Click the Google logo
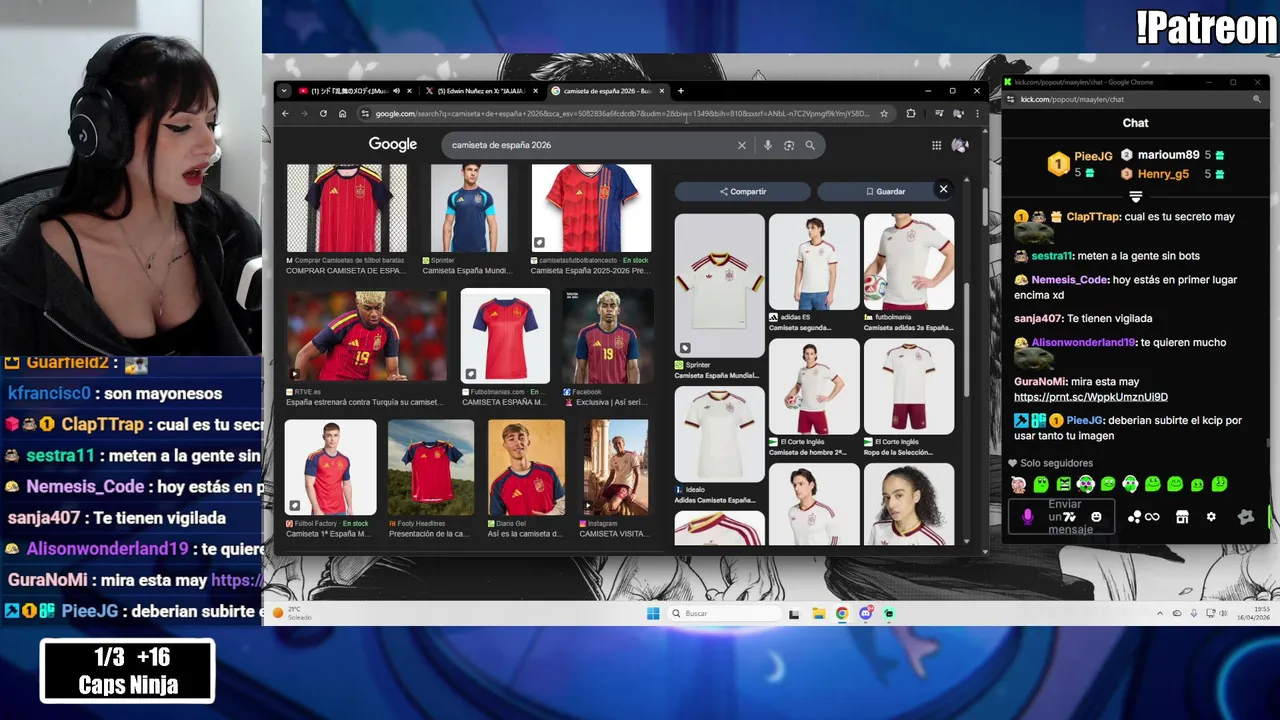 pyautogui.click(x=393, y=145)
